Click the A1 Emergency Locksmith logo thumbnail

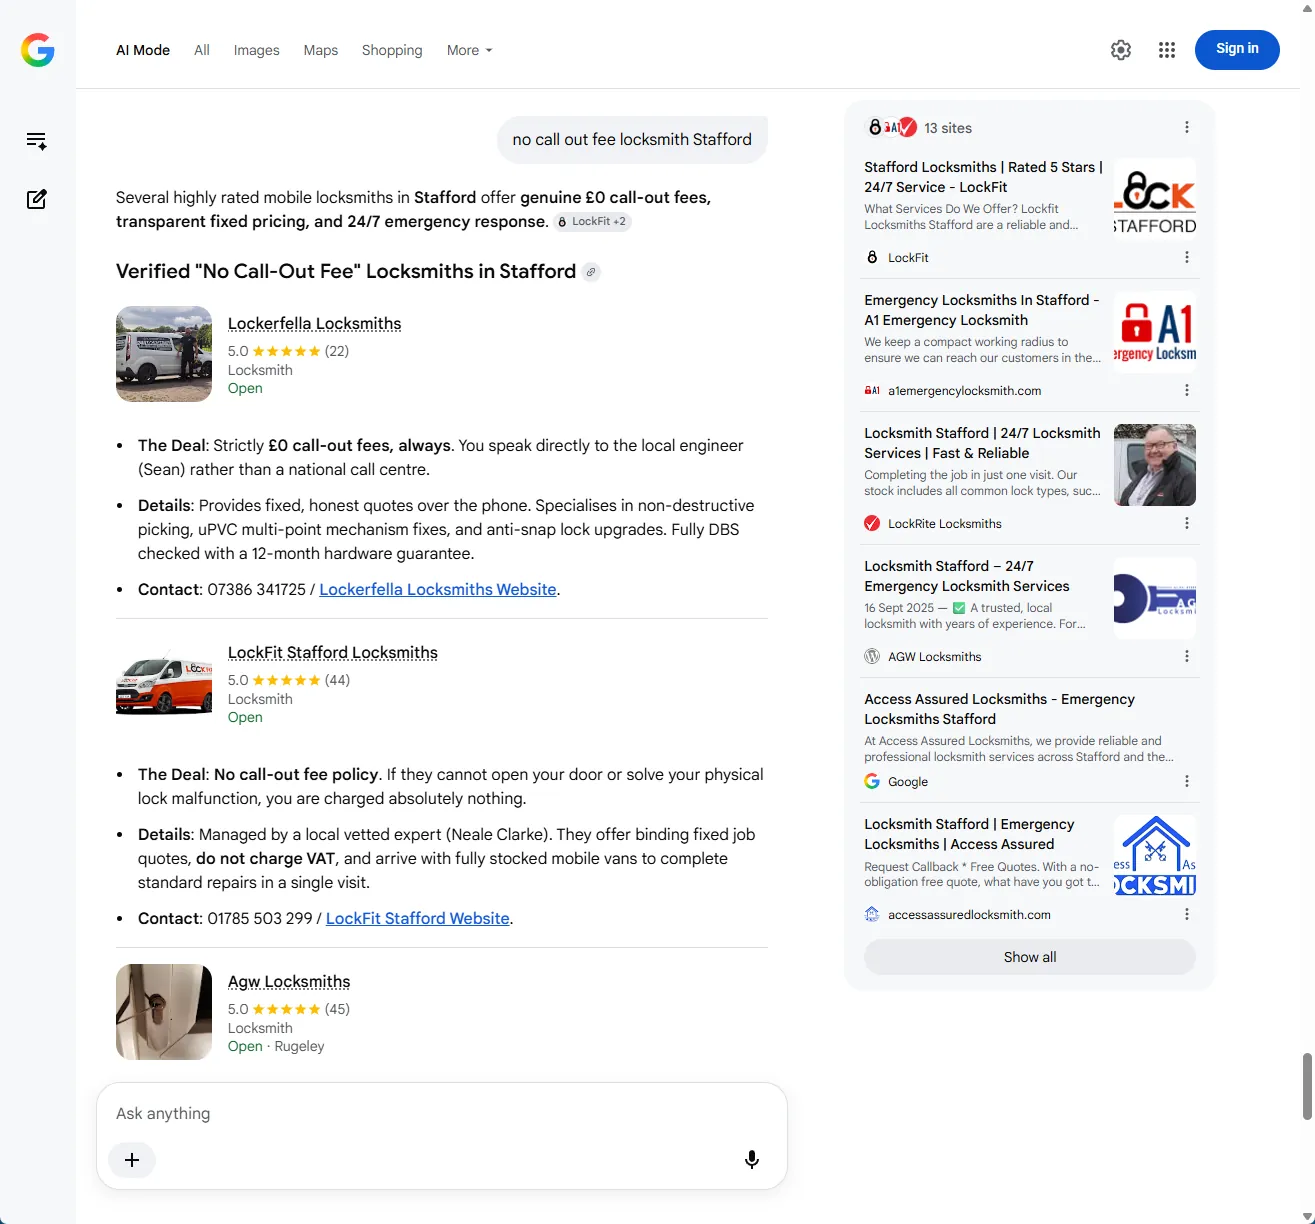1155,332
